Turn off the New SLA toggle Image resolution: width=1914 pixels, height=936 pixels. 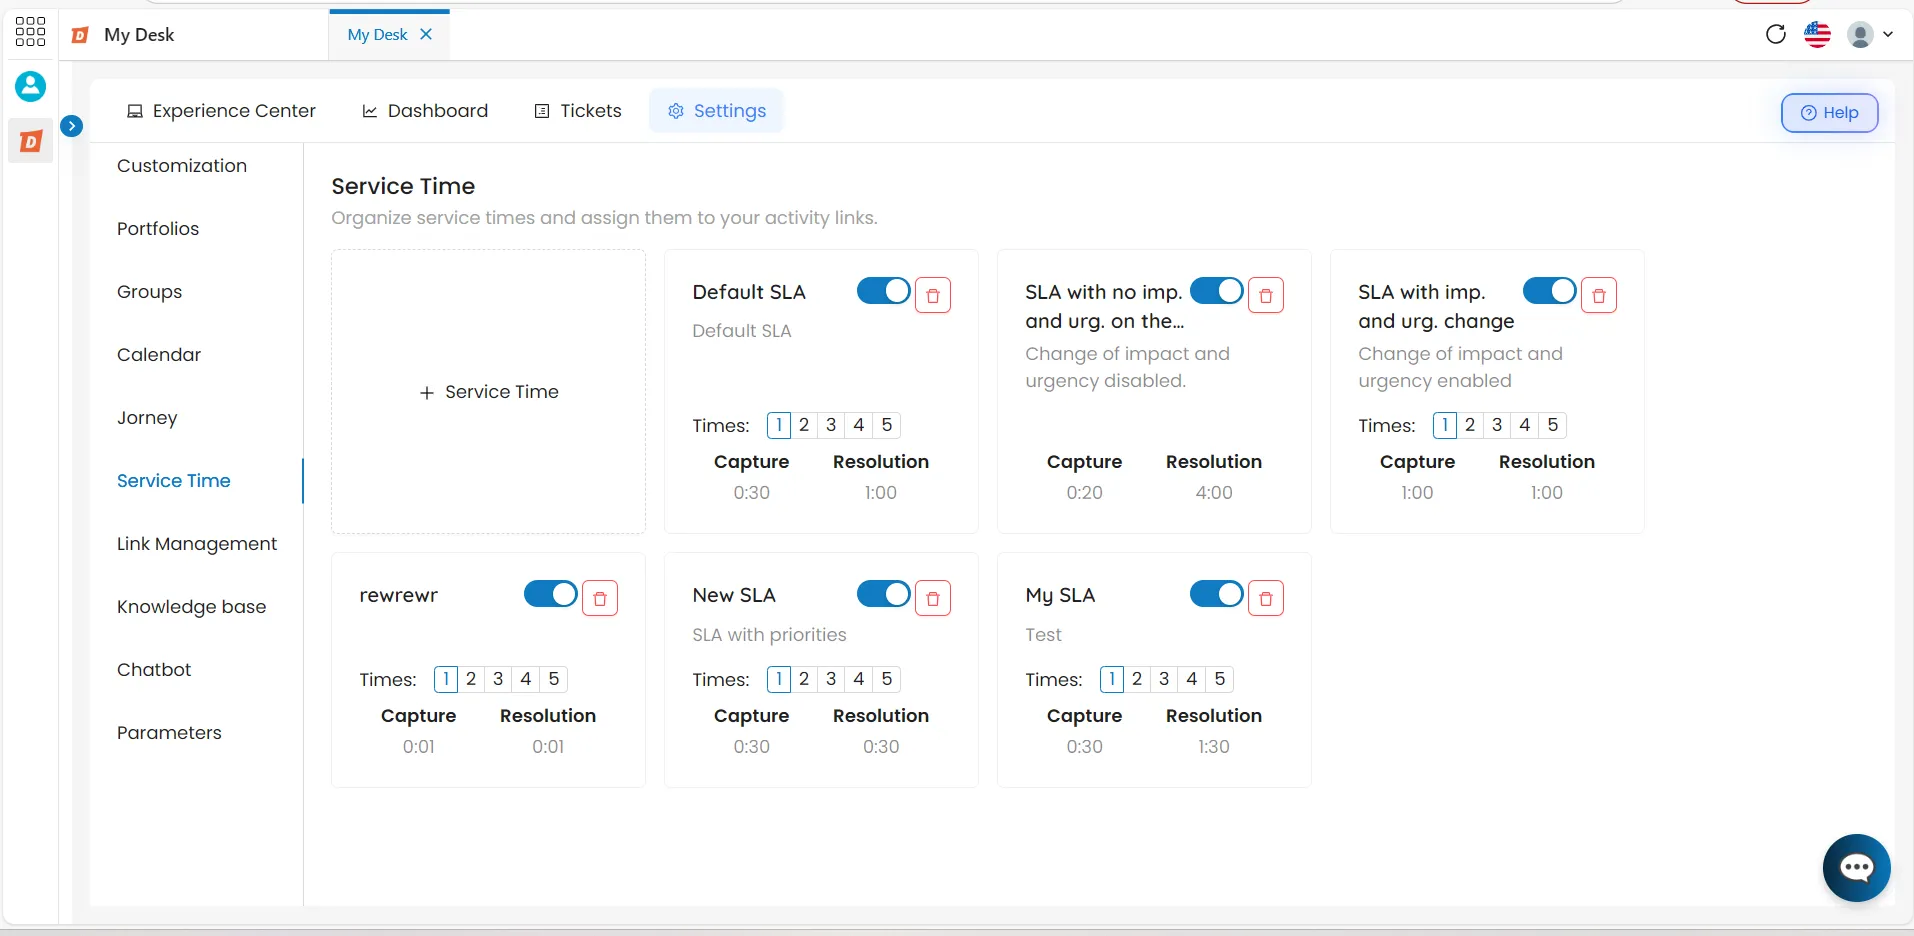[x=884, y=594]
